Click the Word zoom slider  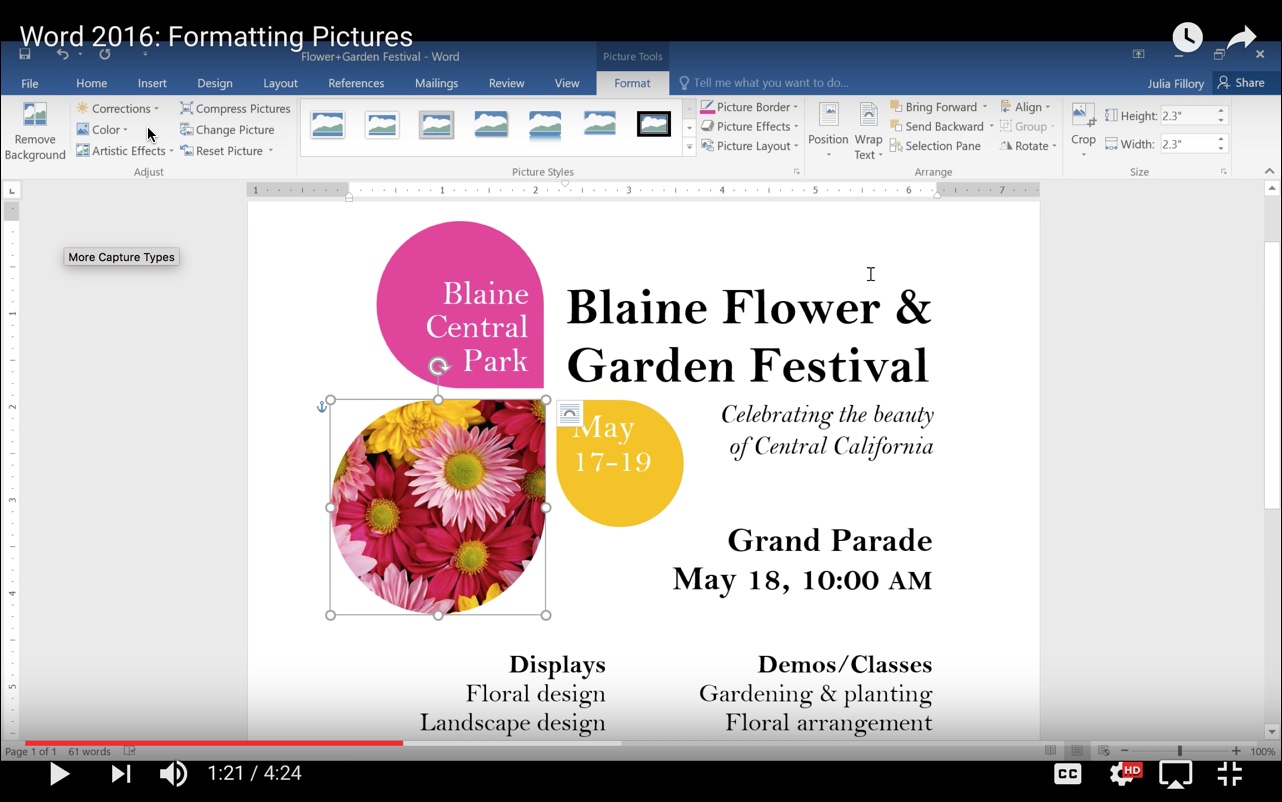[1179, 751]
